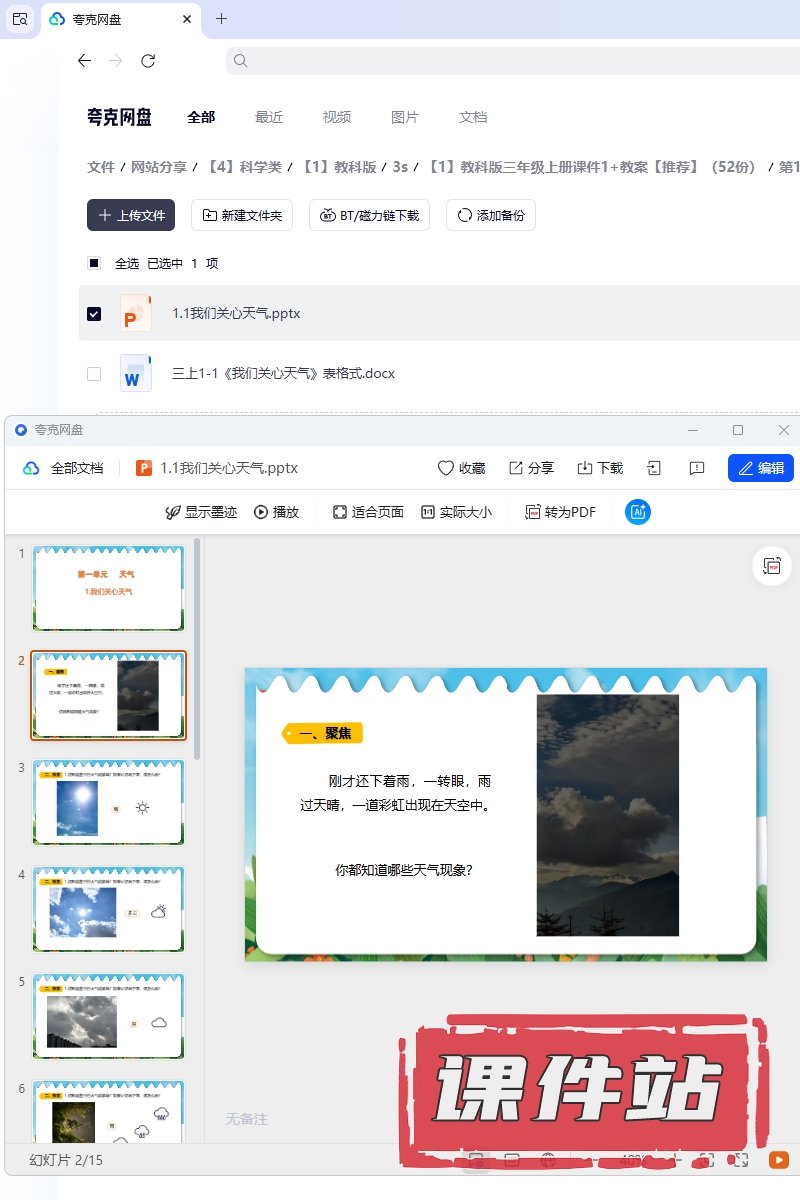
Task: Open a new browser tab with plus icon
Action: (x=222, y=19)
